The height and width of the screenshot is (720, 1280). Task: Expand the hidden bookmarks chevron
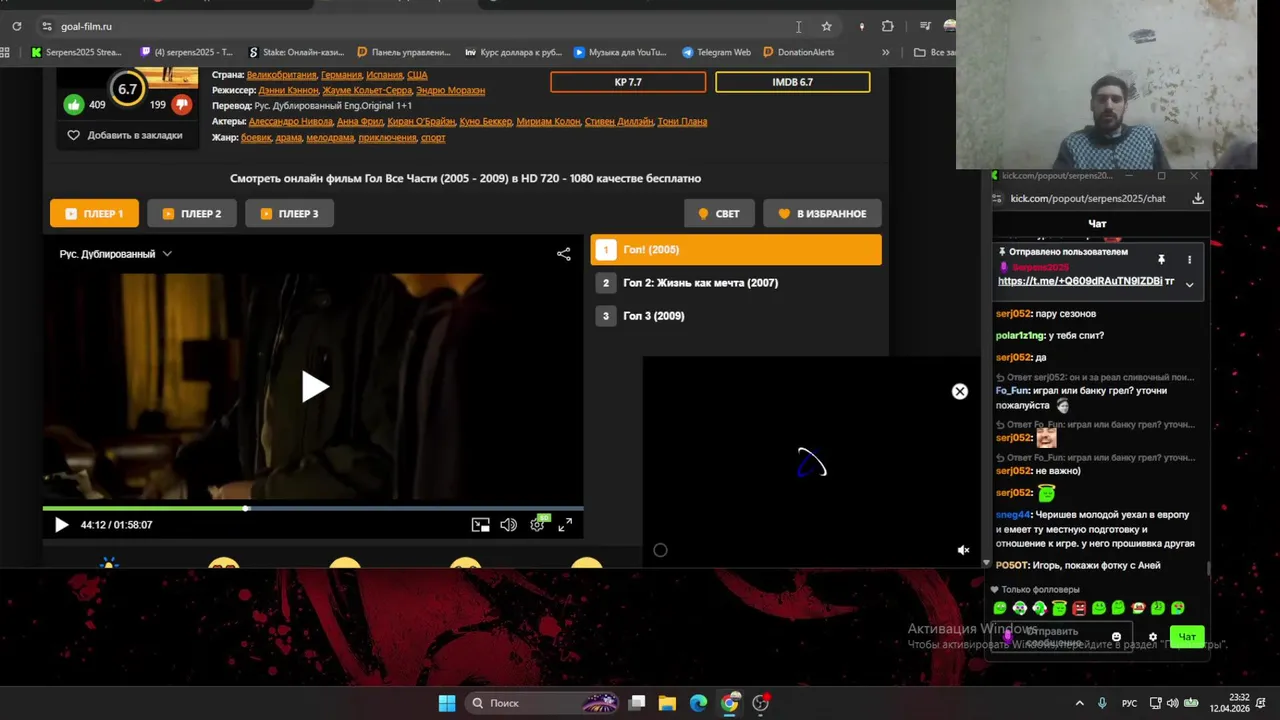click(885, 52)
